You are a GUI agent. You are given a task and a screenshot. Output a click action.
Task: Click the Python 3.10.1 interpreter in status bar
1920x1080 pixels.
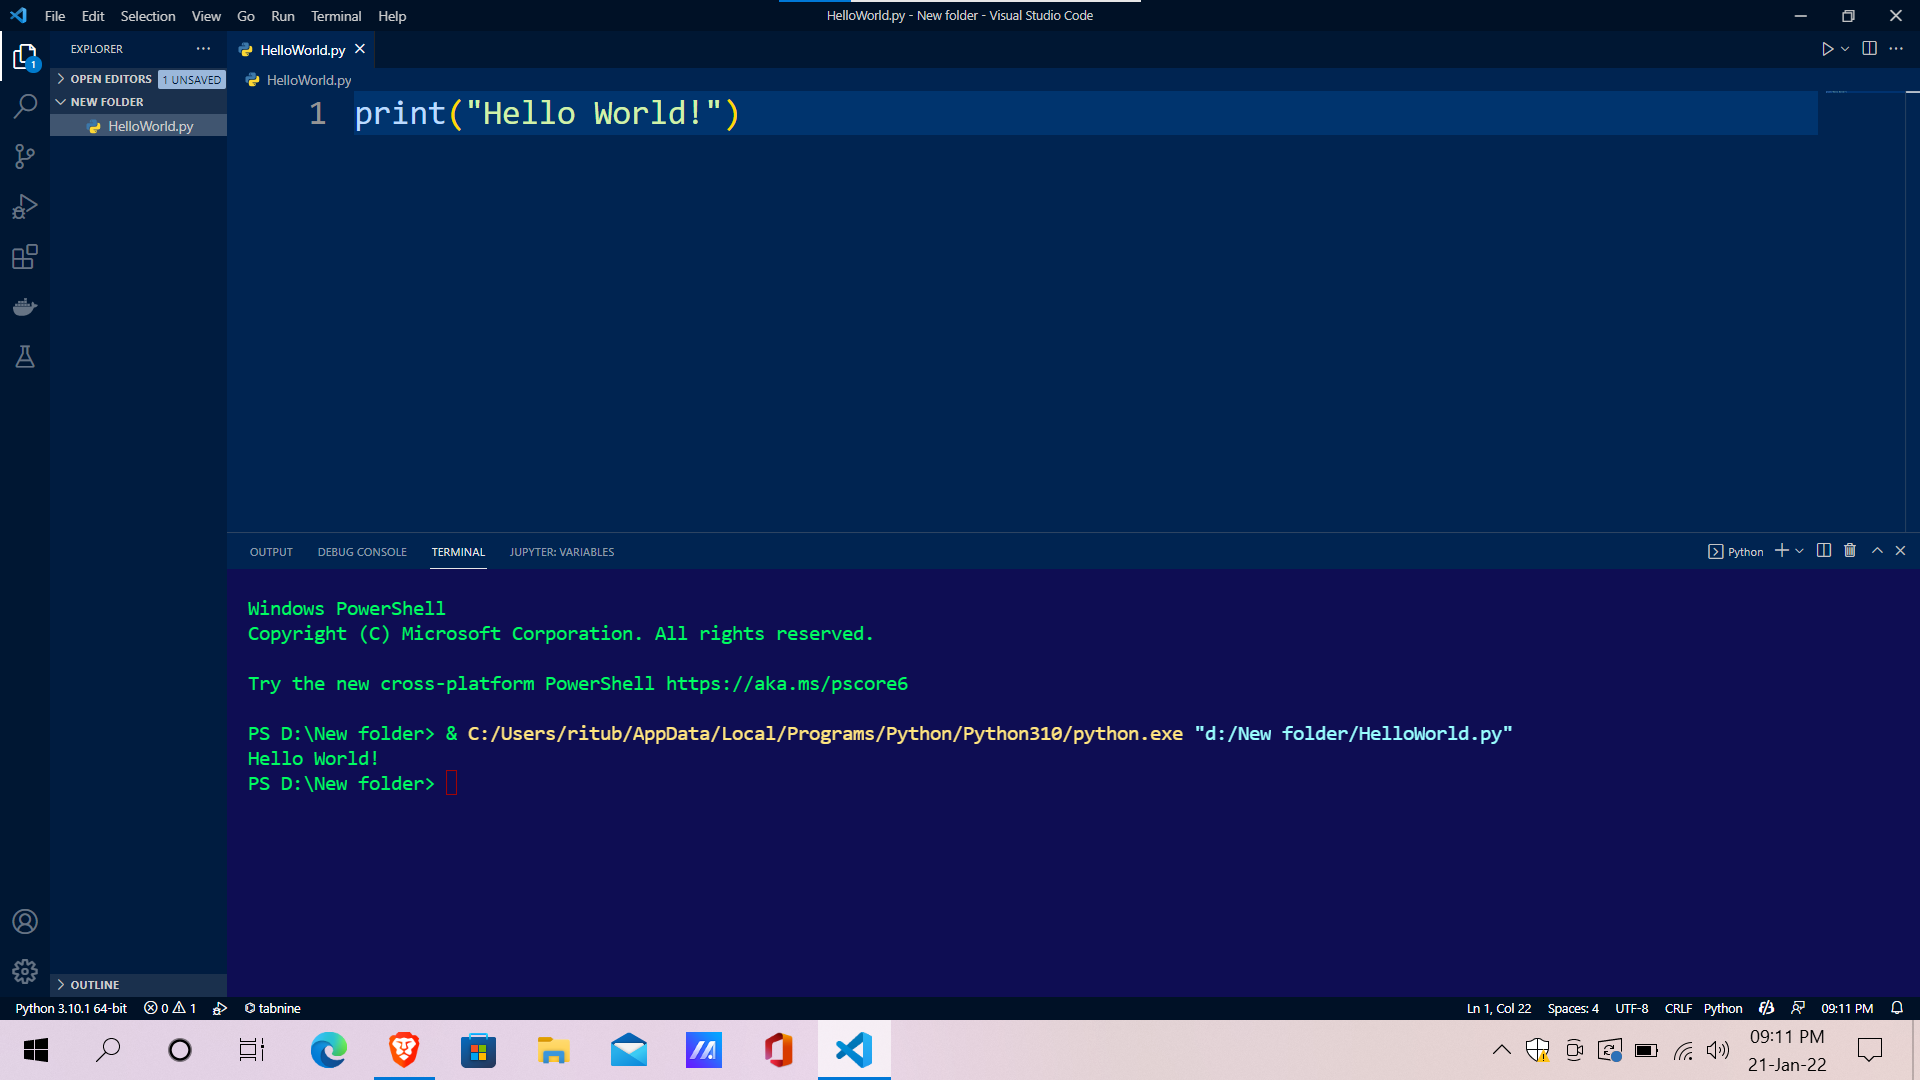[x=70, y=1008]
